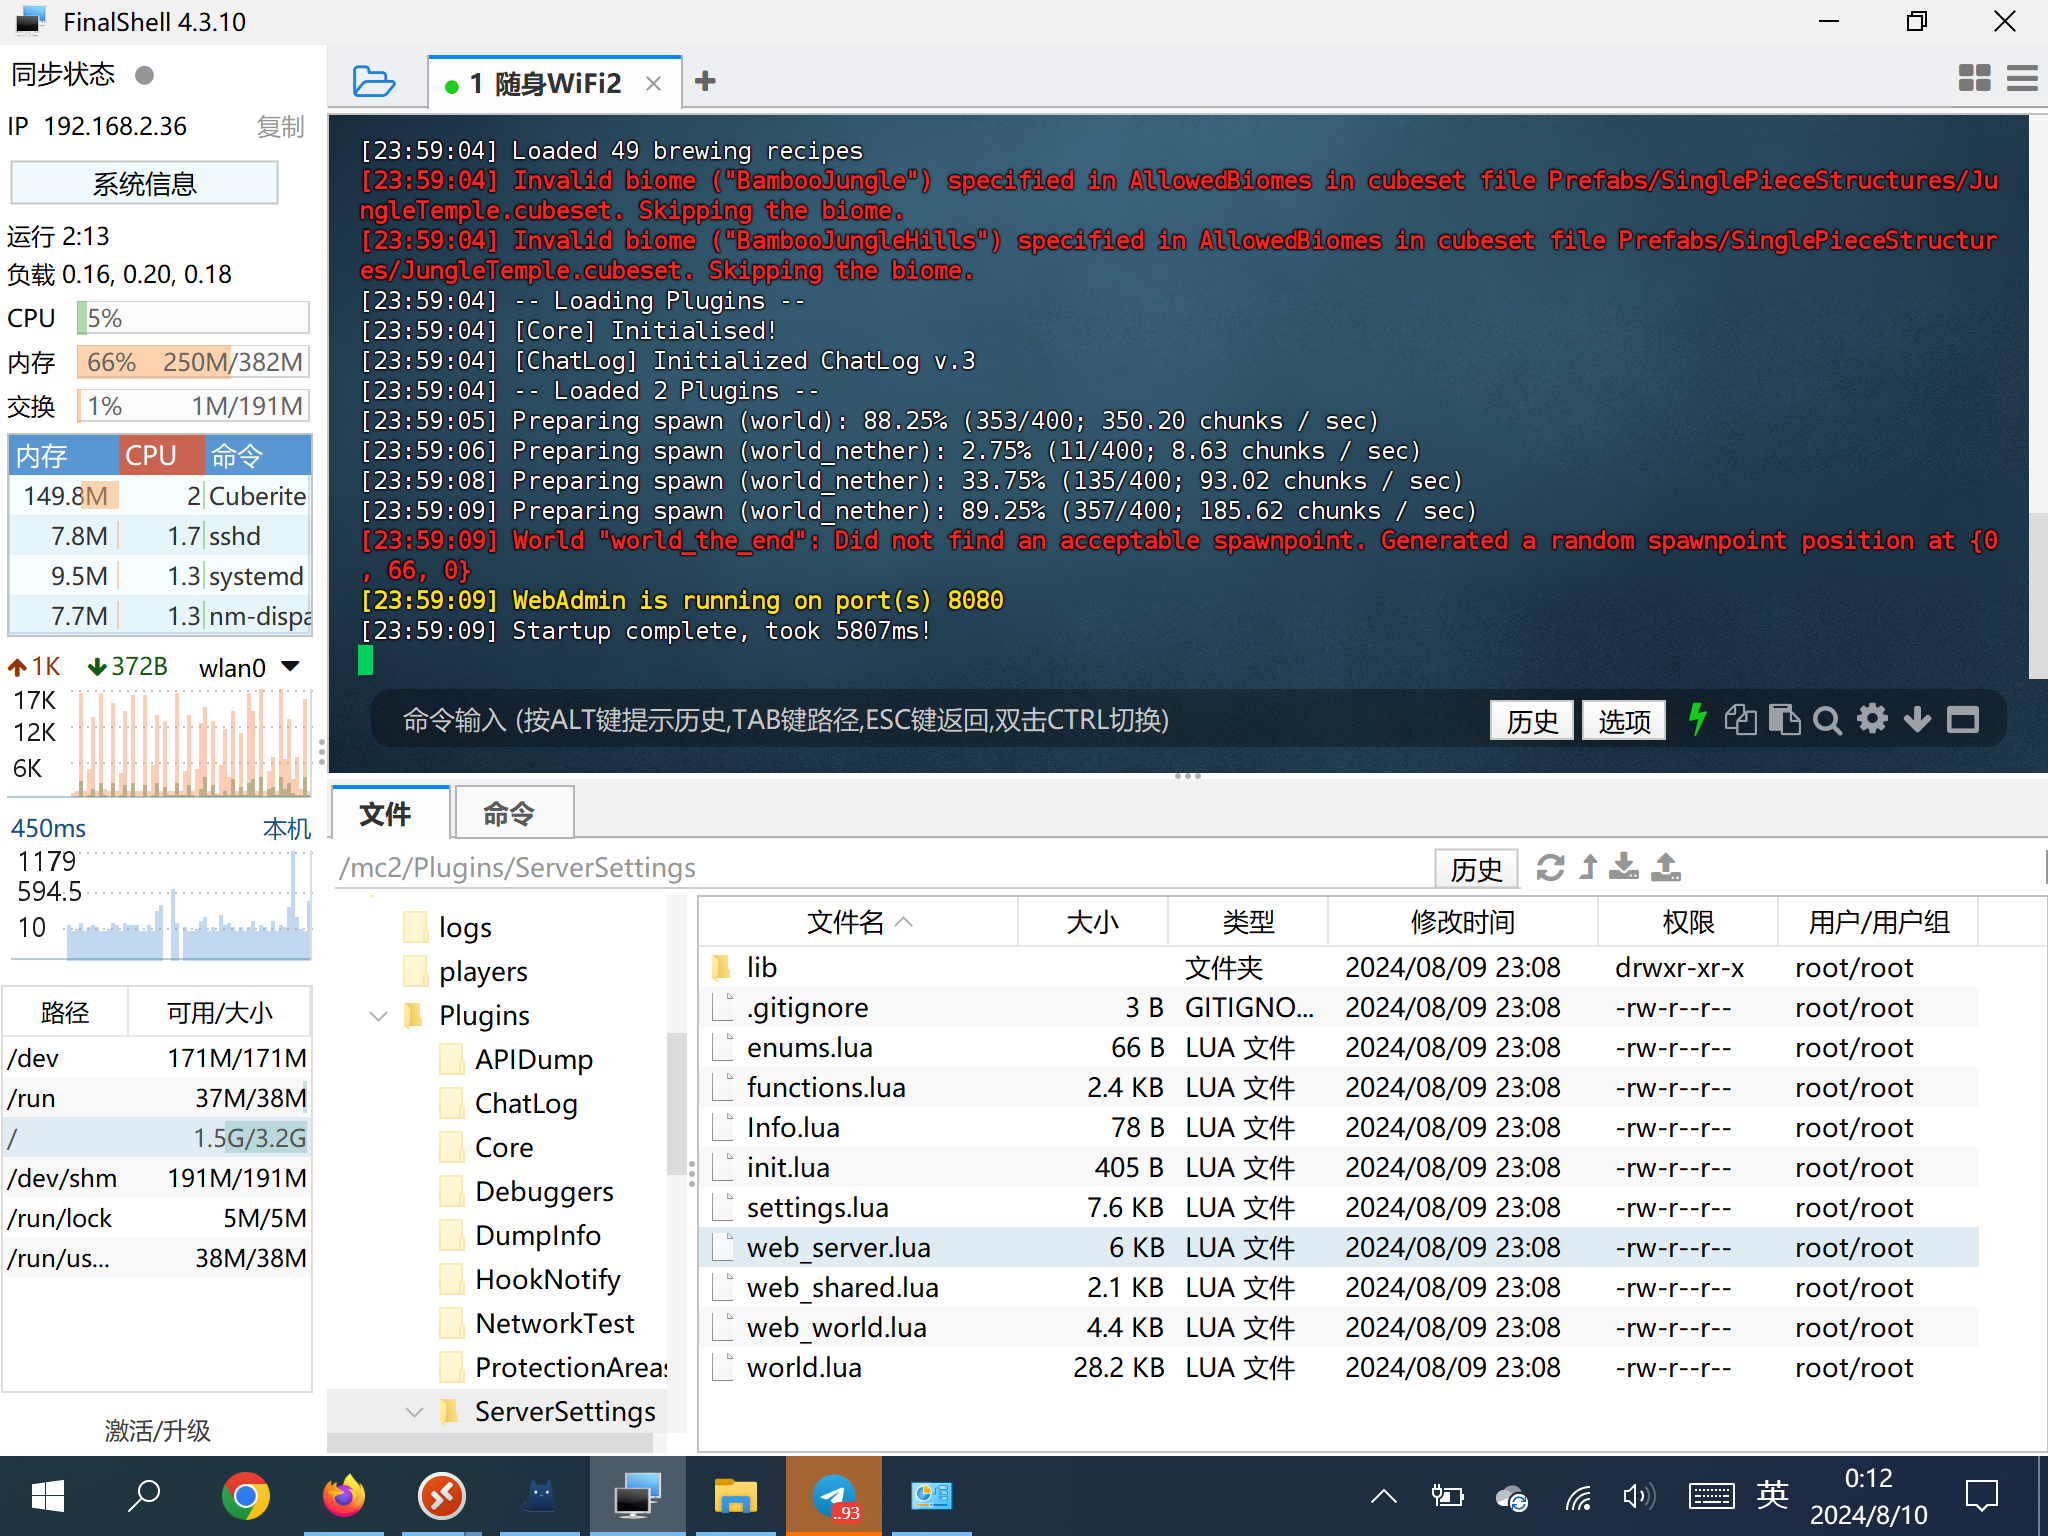Sort file list by 修改时间 header
The height and width of the screenshot is (1536, 2048).
click(x=1462, y=922)
